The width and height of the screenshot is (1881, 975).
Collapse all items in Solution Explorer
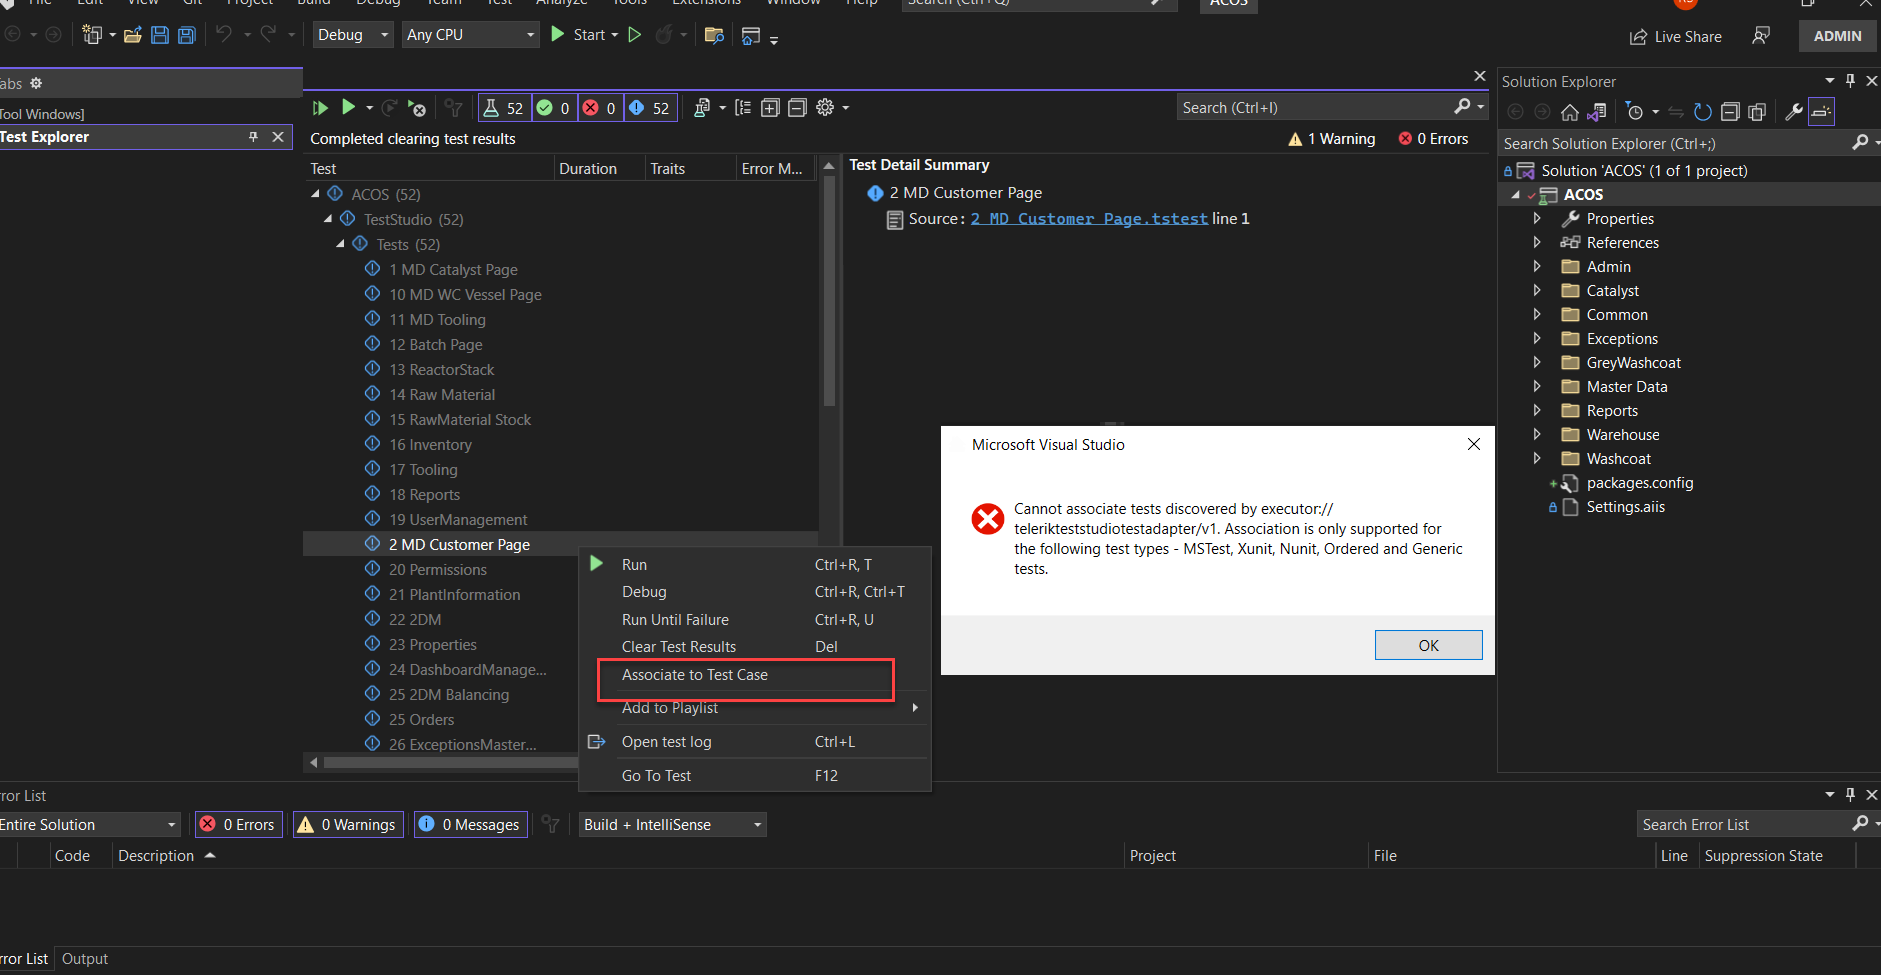point(1730,112)
